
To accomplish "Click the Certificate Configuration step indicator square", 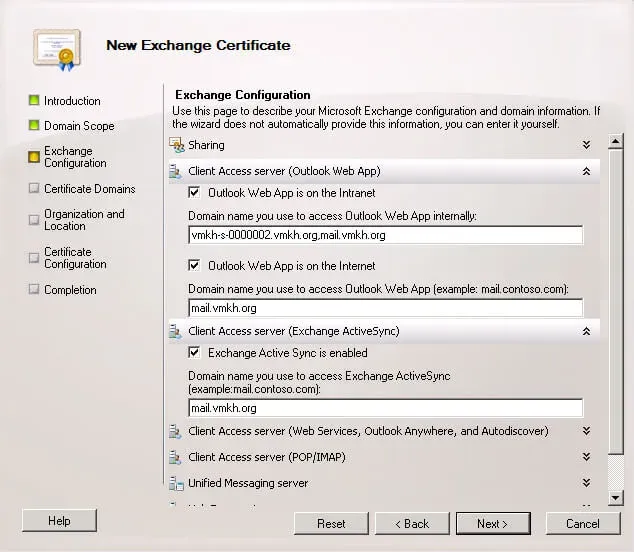I will pos(34,258).
